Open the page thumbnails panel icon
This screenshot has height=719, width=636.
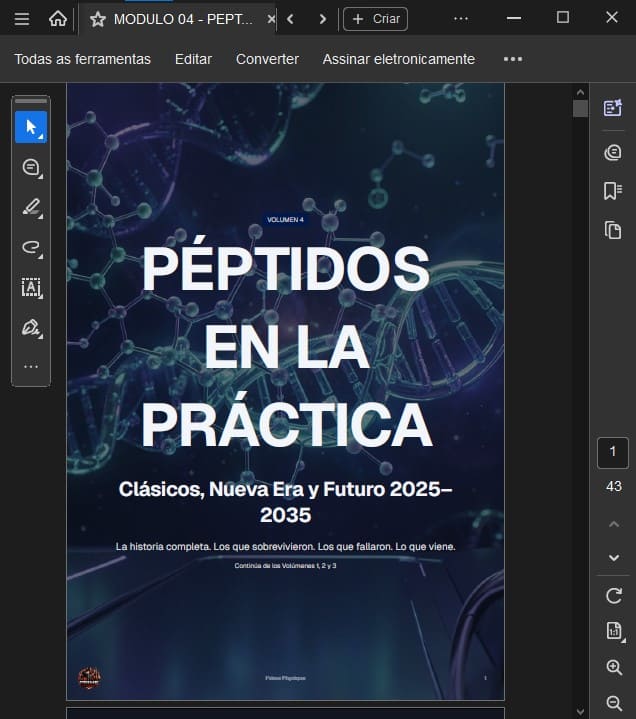click(x=613, y=230)
